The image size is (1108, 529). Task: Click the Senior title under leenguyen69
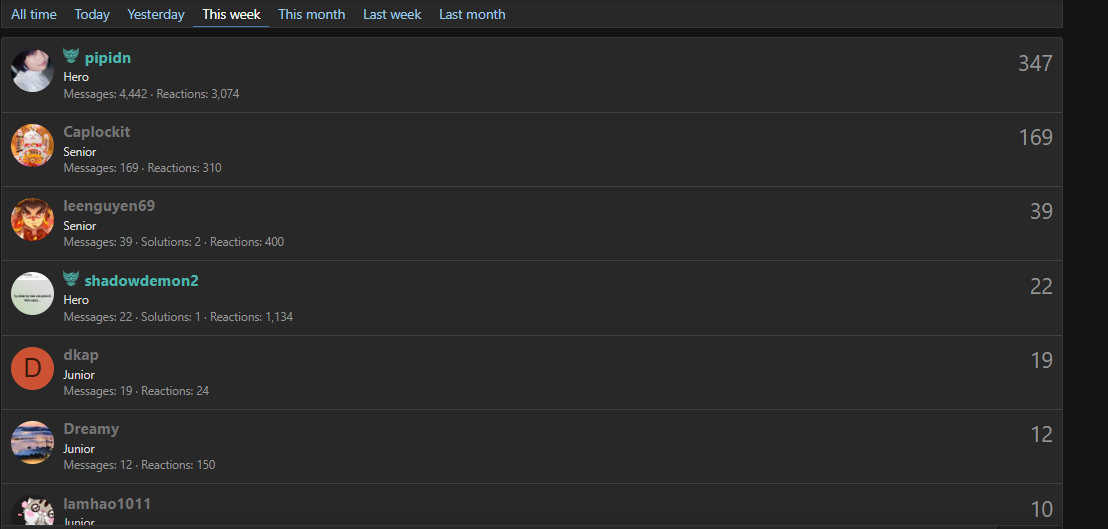point(80,226)
